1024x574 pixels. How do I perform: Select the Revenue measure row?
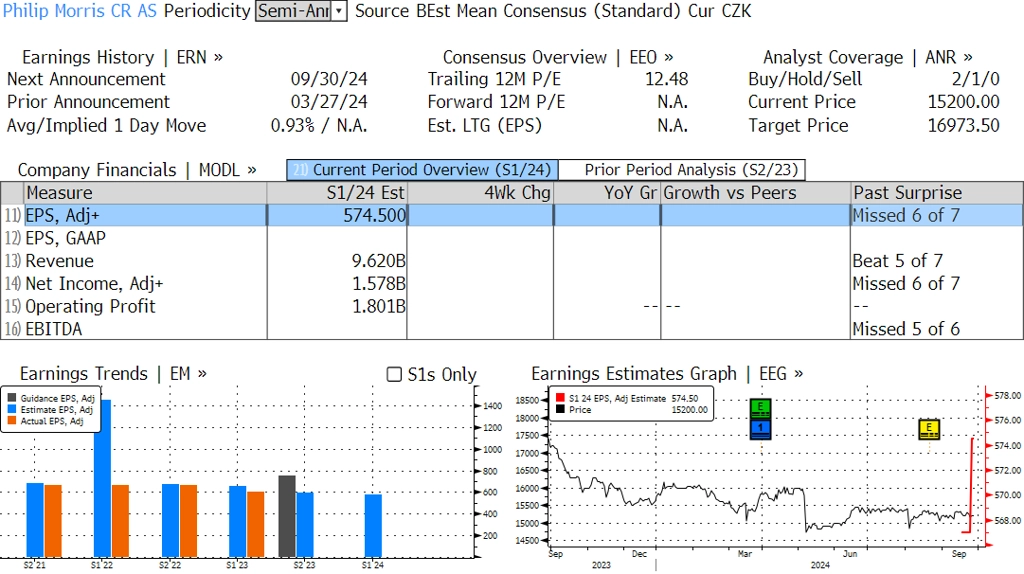pos(512,261)
